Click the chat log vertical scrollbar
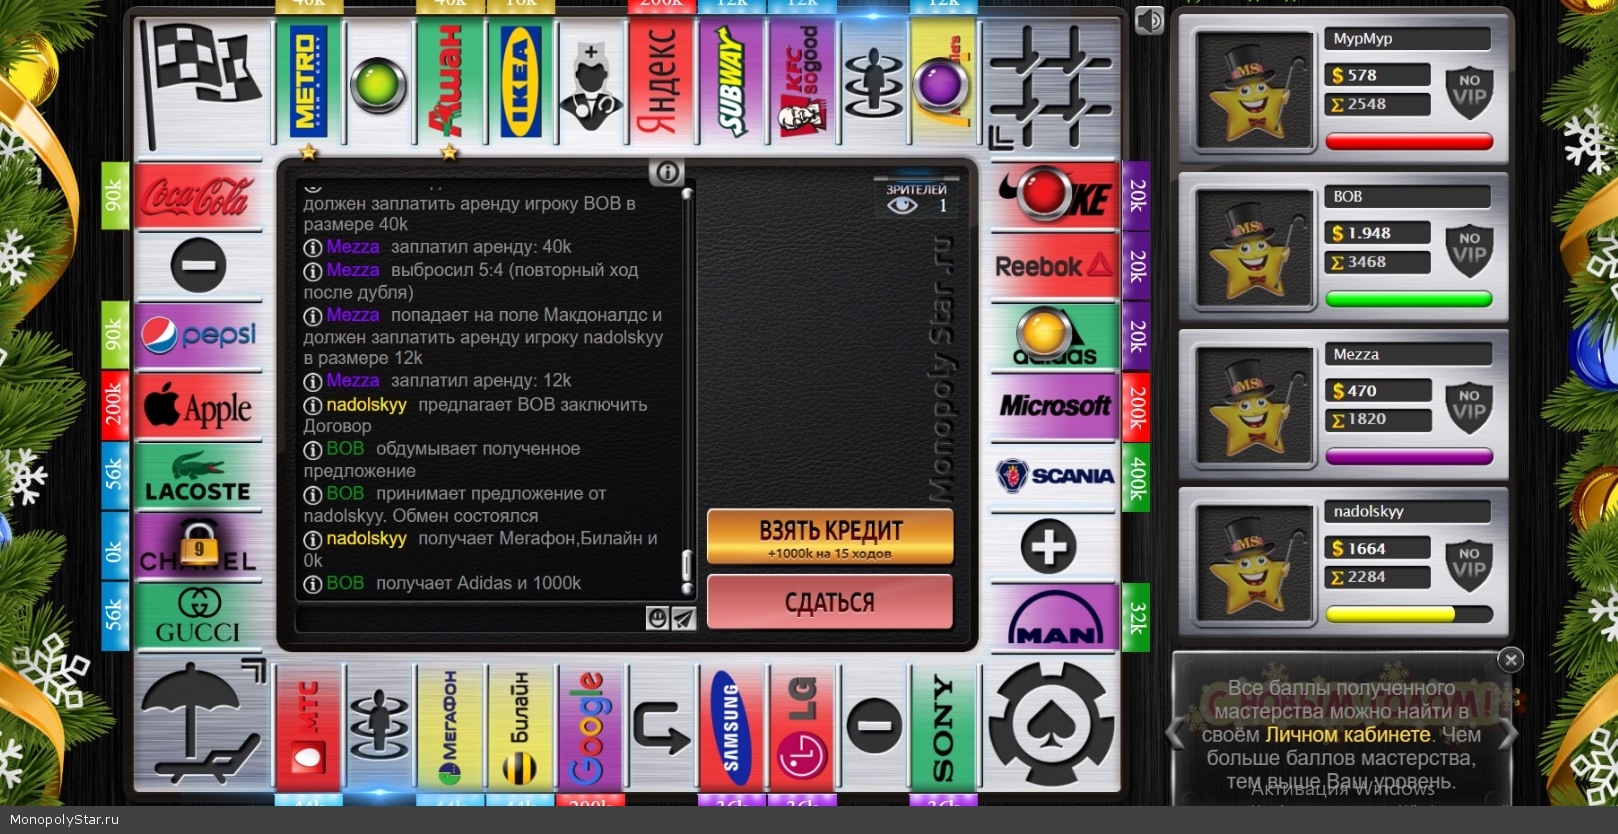Viewport: 1618px width, 834px height. tap(687, 390)
